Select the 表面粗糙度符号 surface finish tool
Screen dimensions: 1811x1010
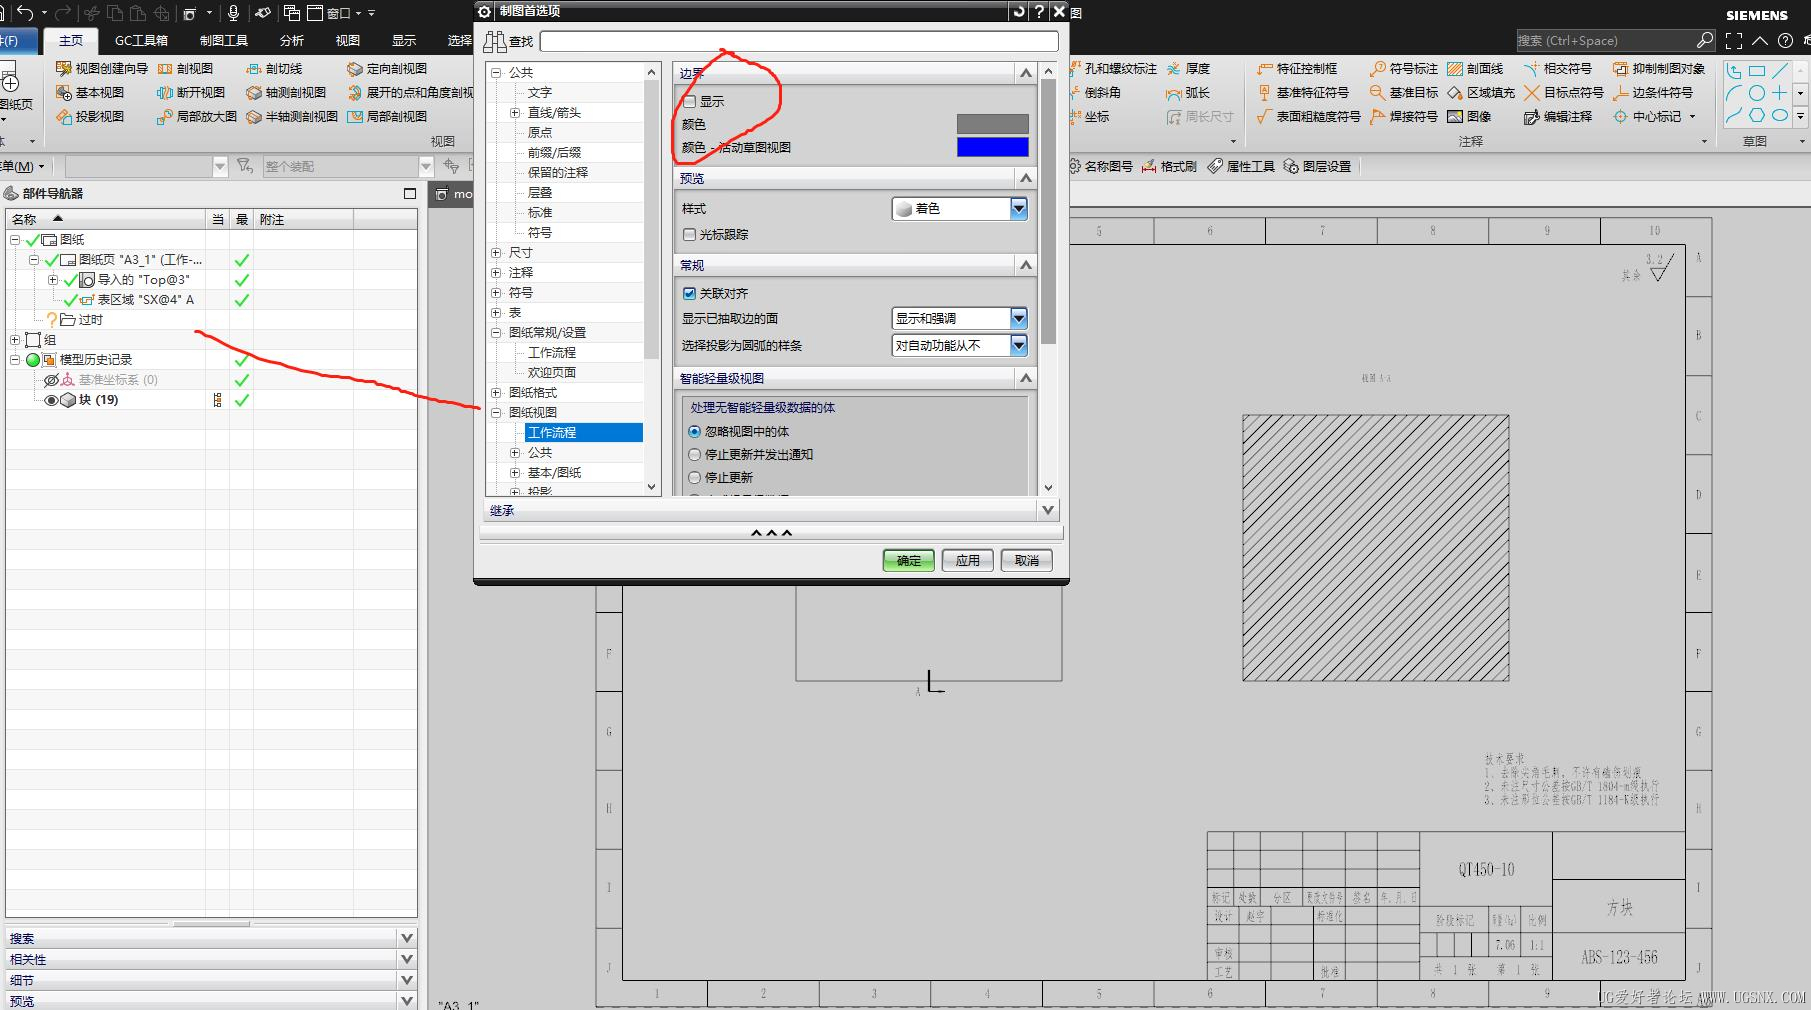pyautogui.click(x=1309, y=116)
